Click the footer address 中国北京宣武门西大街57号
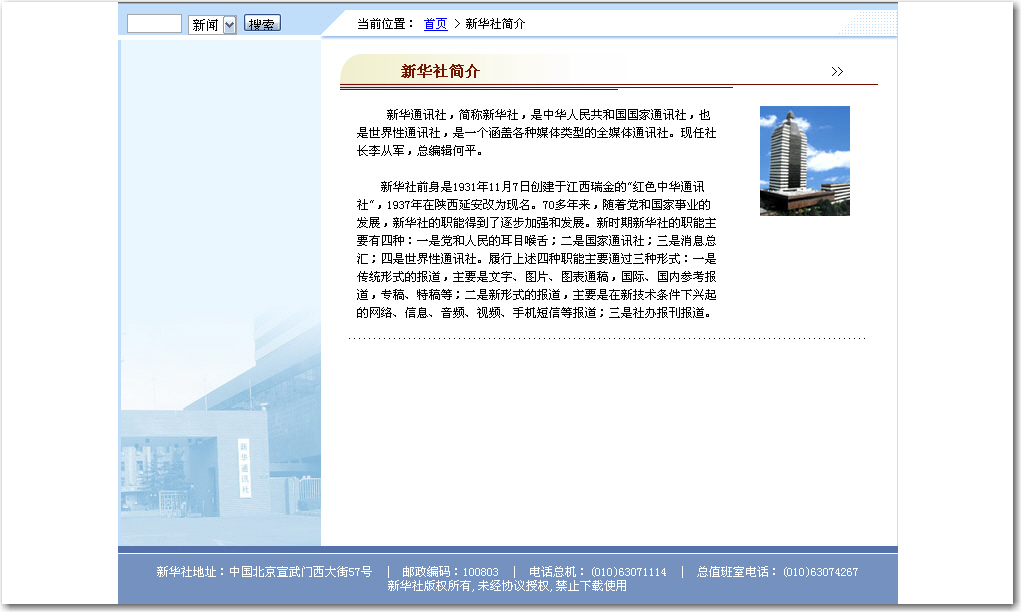The width and height of the screenshot is (1021, 612). point(301,572)
